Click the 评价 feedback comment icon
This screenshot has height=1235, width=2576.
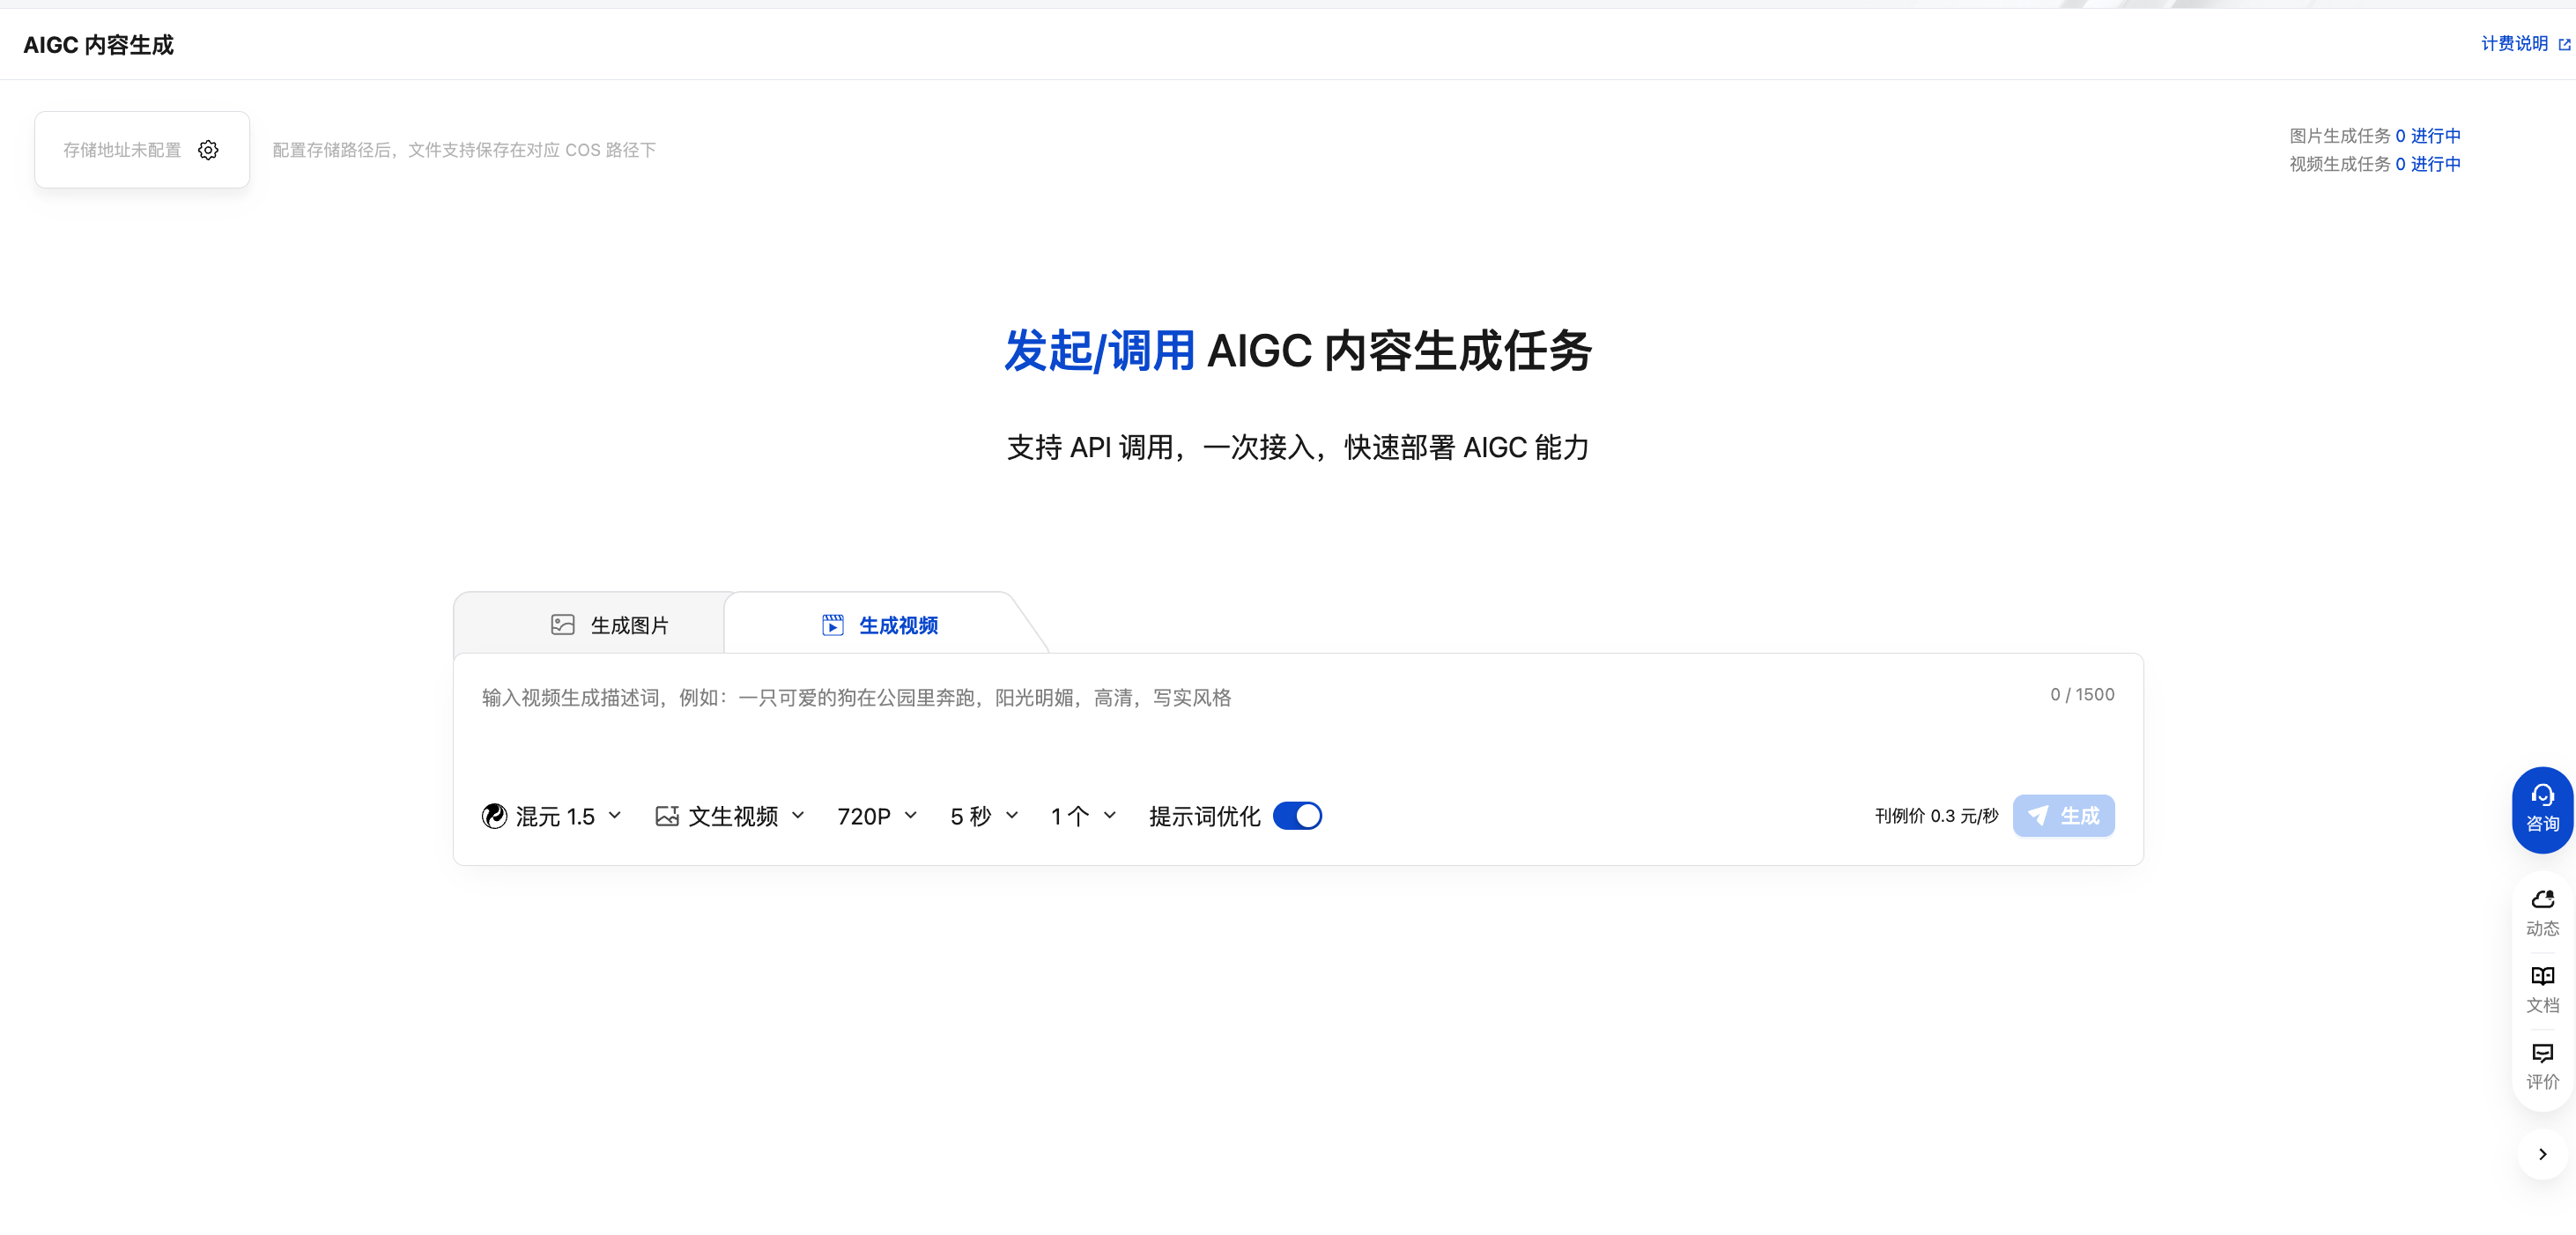tap(2542, 1053)
